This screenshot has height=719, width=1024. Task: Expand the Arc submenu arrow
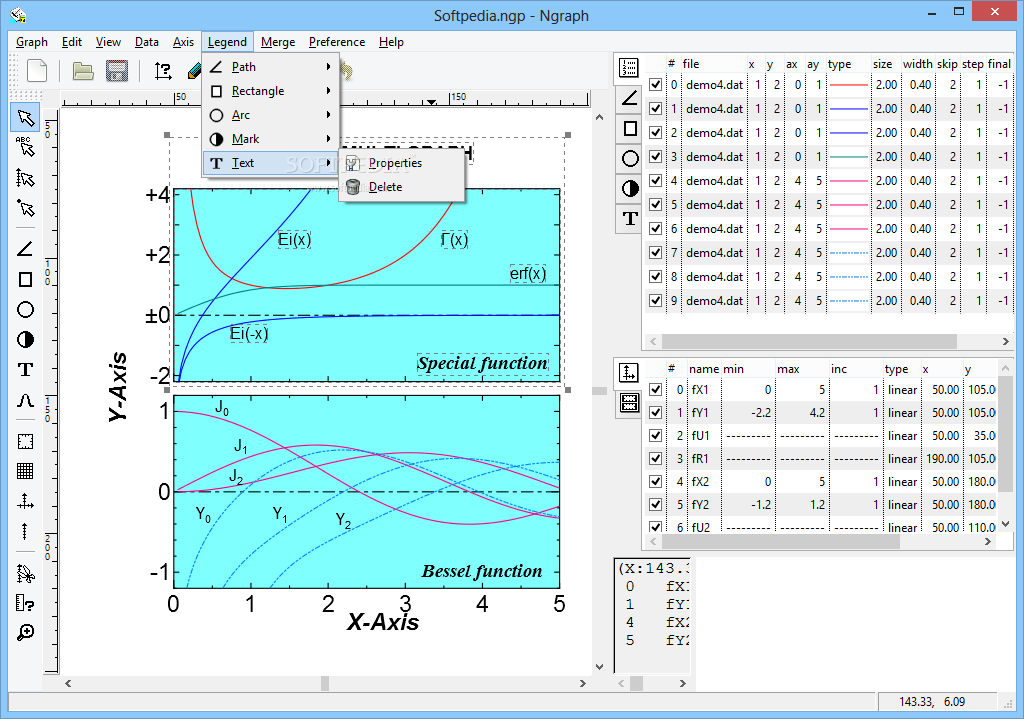point(328,115)
